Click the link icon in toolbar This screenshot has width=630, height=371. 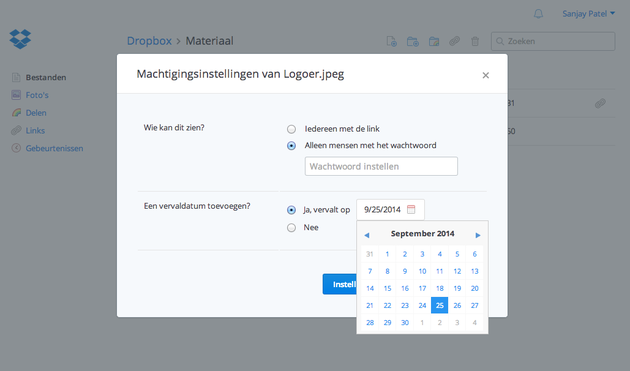click(454, 41)
